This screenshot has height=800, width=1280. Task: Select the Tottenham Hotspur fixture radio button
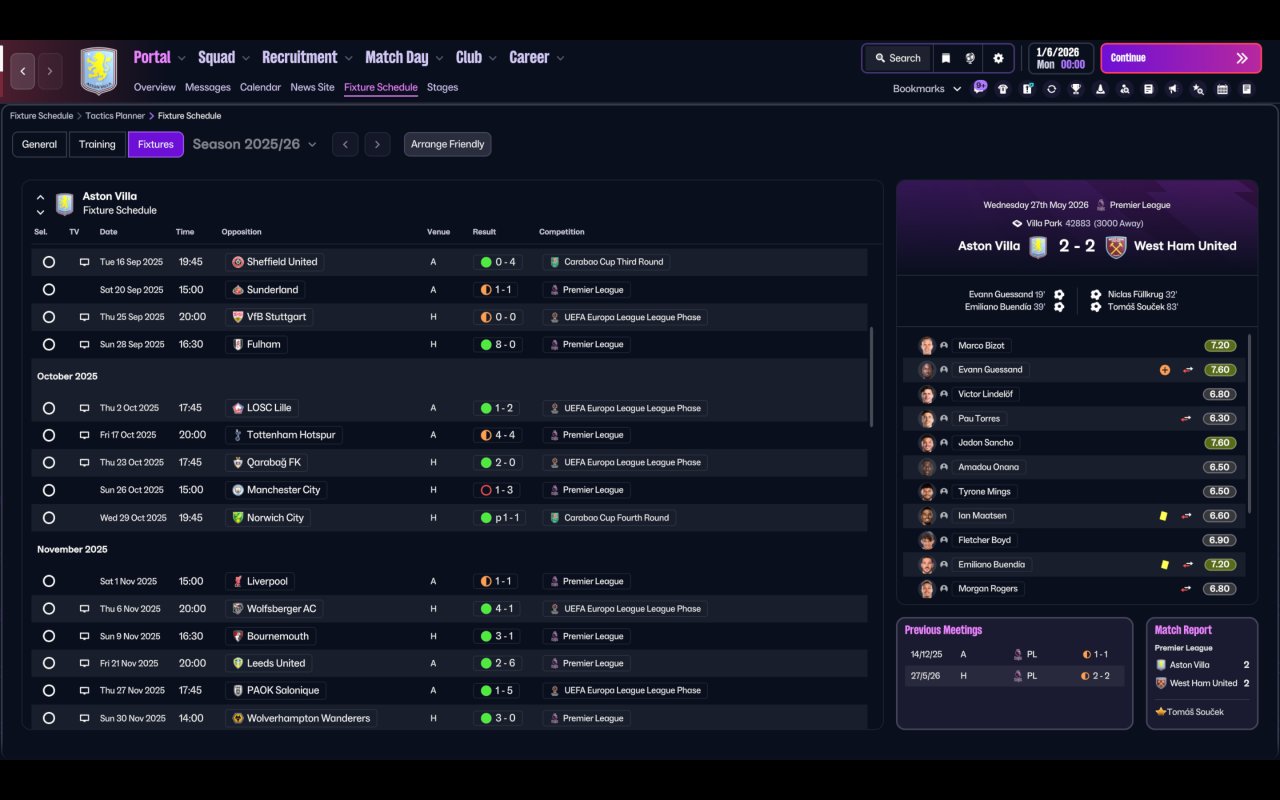[x=49, y=435]
